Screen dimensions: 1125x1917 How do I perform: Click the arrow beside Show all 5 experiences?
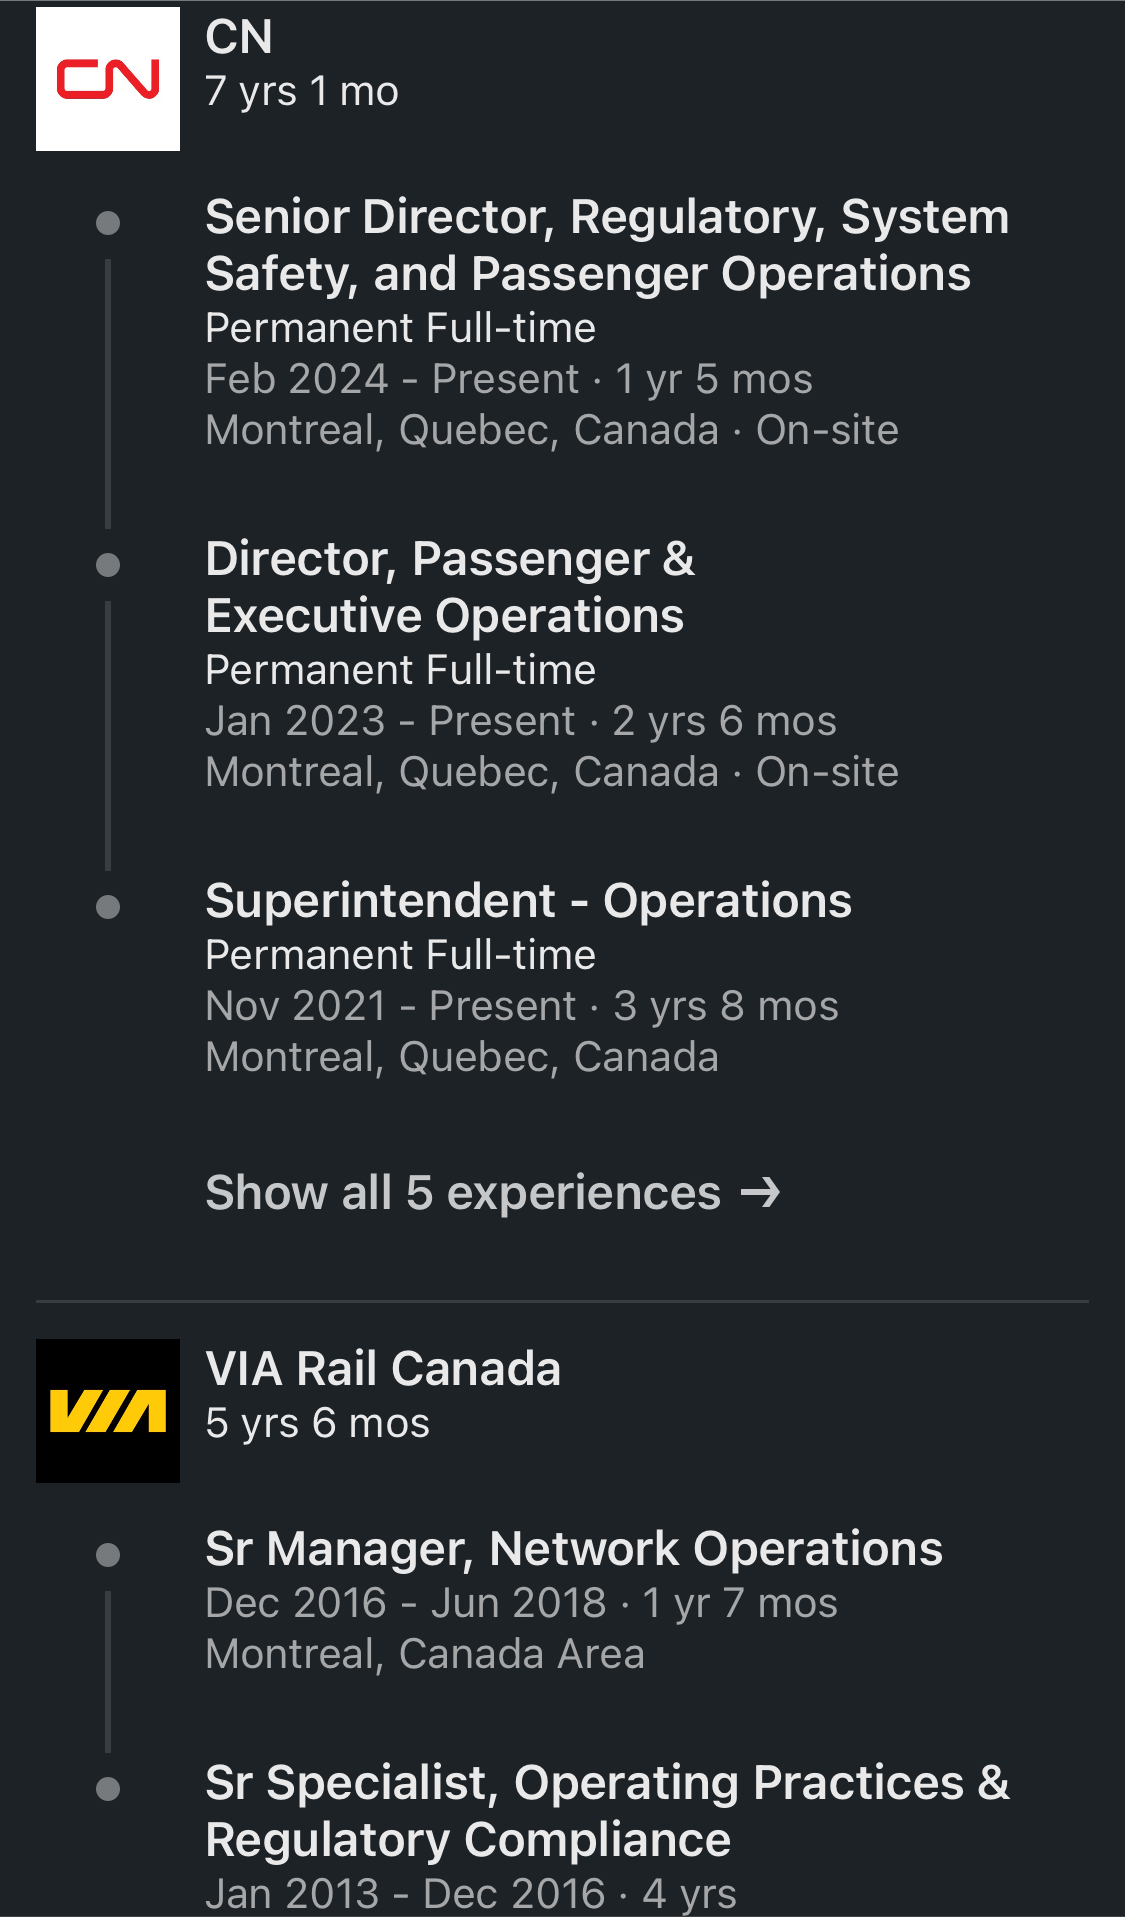point(760,1192)
